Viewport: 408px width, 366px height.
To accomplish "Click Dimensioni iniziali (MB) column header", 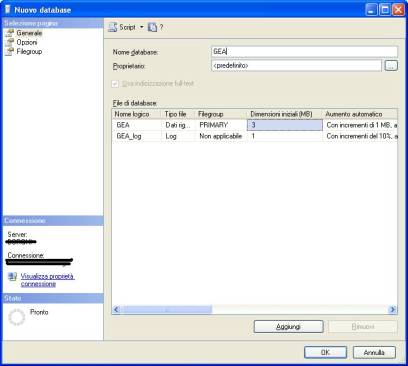I will [285, 114].
